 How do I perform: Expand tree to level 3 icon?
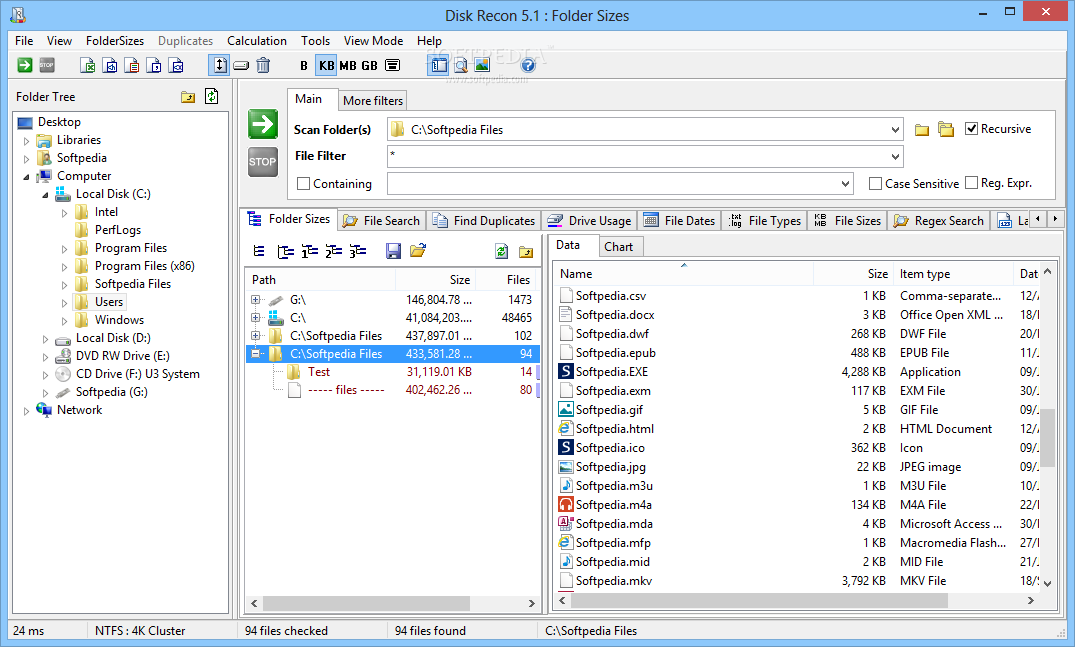357,251
